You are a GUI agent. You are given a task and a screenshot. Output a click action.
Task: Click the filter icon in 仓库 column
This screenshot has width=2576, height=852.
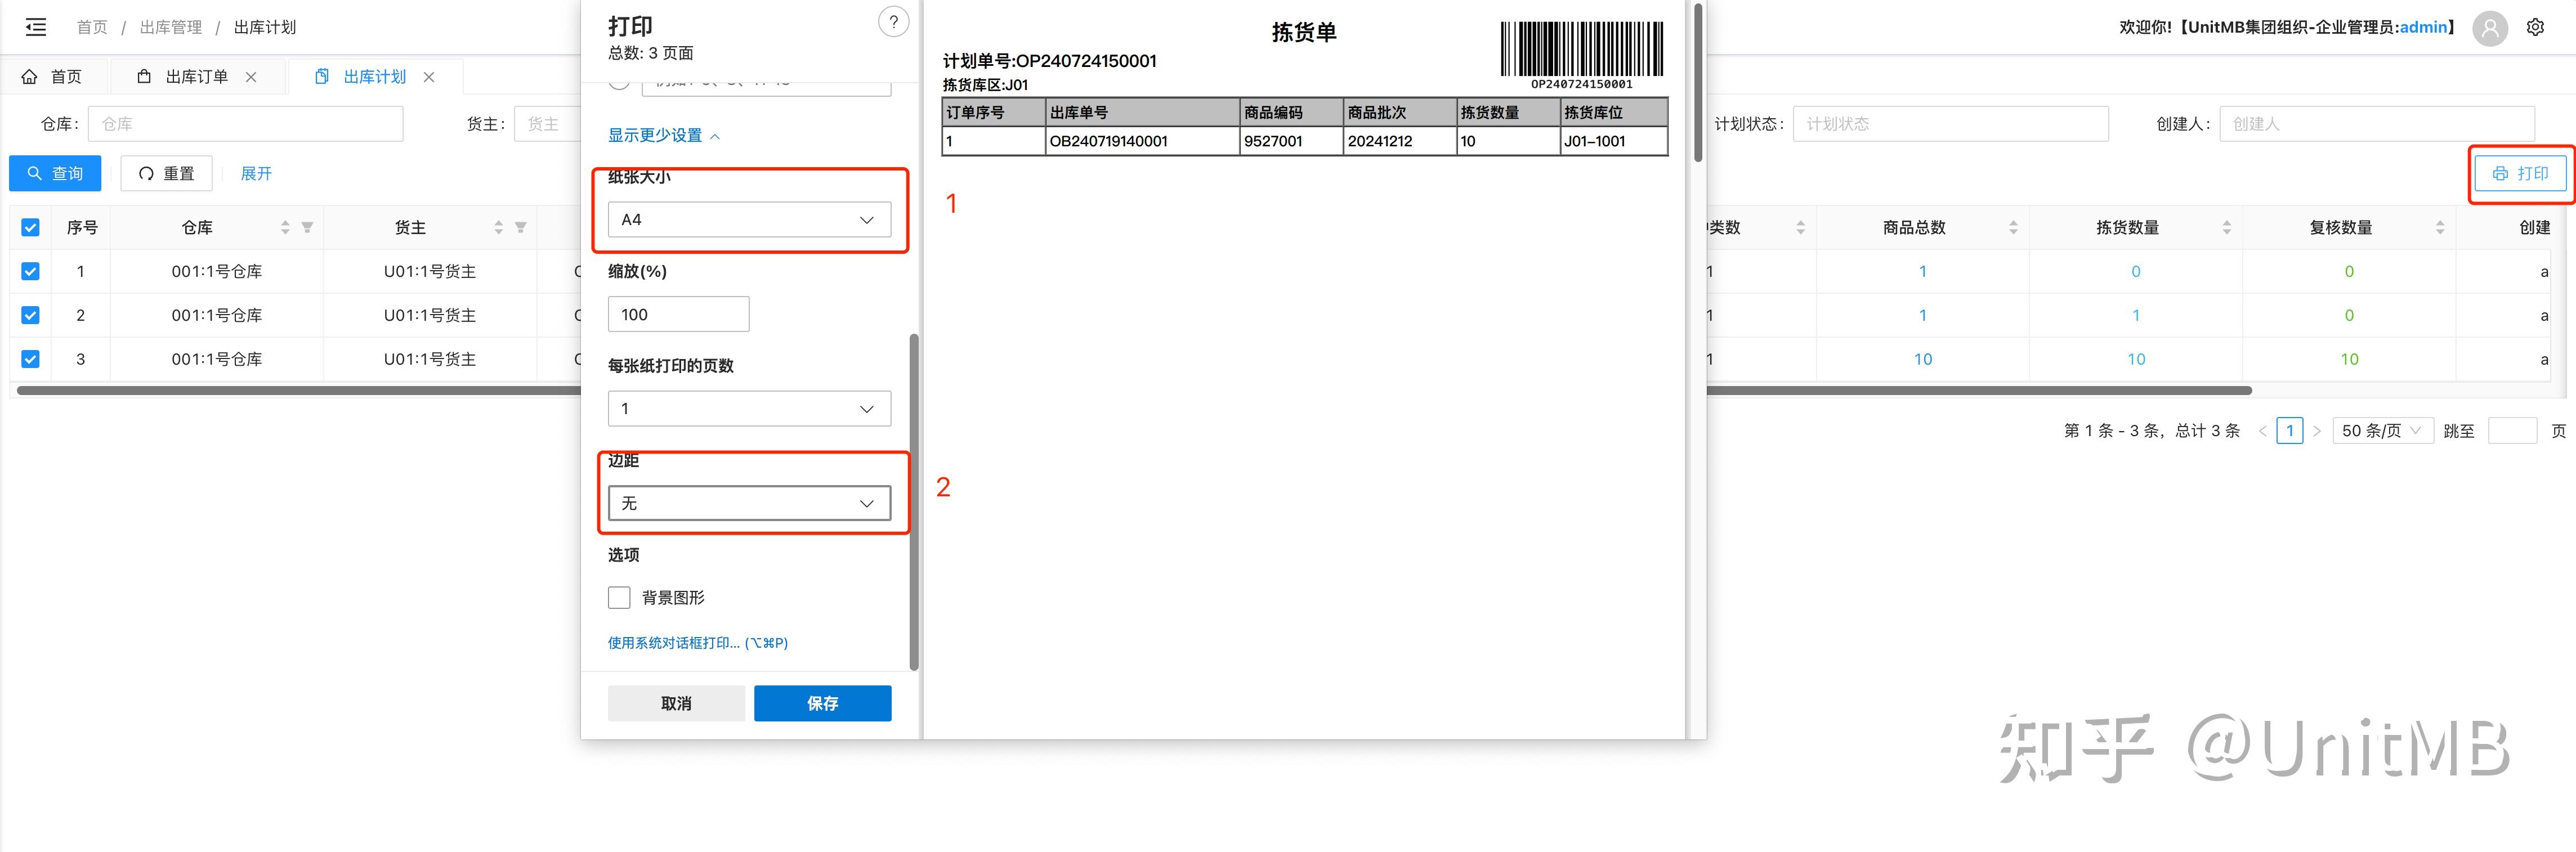pyautogui.click(x=307, y=228)
